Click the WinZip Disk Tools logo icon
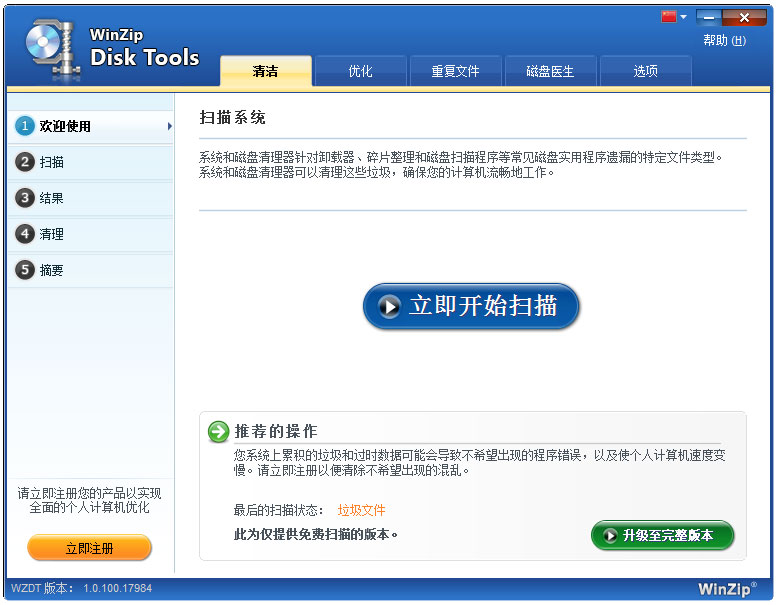The width and height of the screenshot is (778, 605). pos(54,49)
